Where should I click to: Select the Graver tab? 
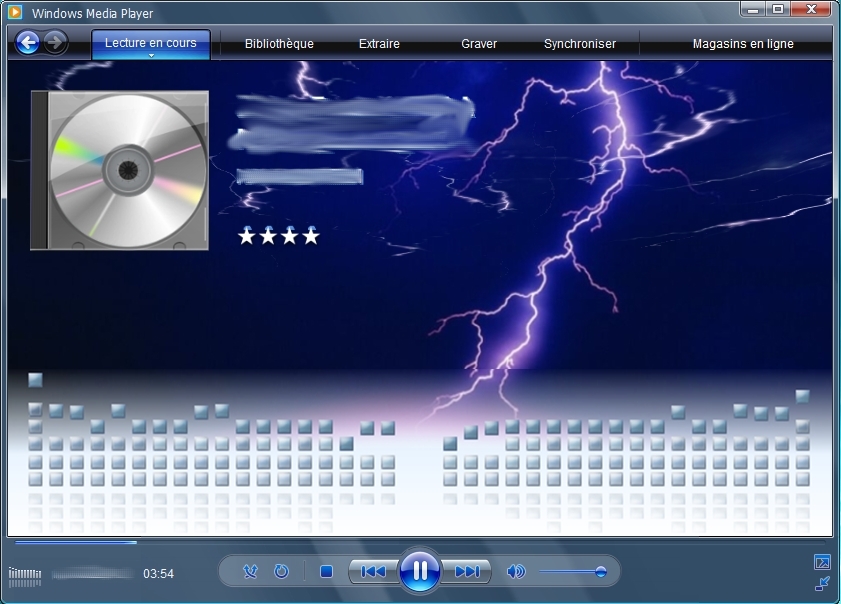(479, 44)
